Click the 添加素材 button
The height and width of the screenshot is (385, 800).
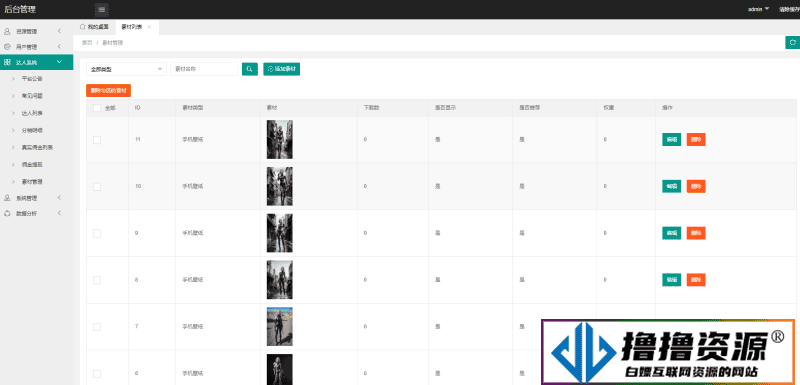click(282, 69)
